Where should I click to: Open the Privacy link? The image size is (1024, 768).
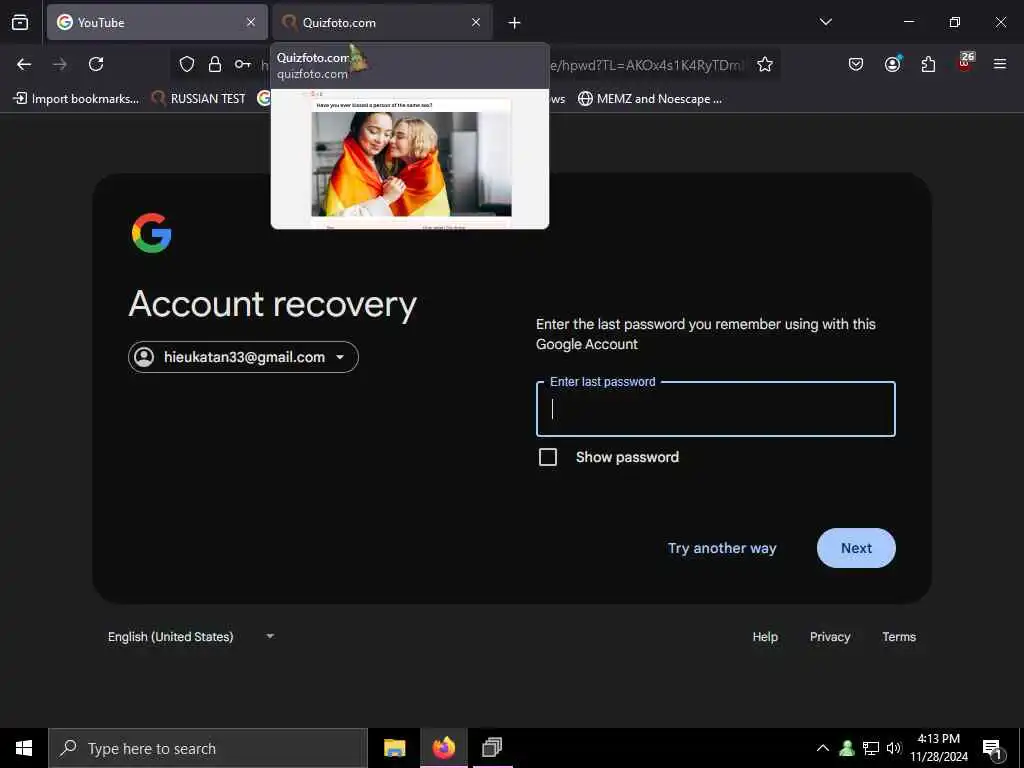830,637
